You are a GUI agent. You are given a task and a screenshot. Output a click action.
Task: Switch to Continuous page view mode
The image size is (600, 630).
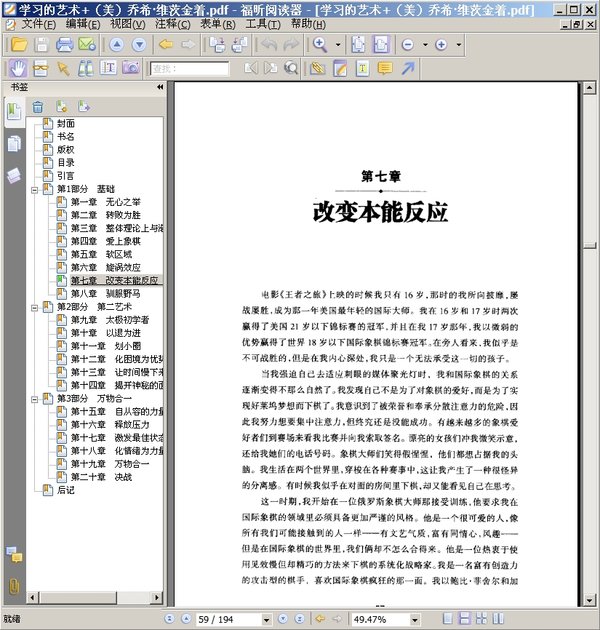point(464,619)
